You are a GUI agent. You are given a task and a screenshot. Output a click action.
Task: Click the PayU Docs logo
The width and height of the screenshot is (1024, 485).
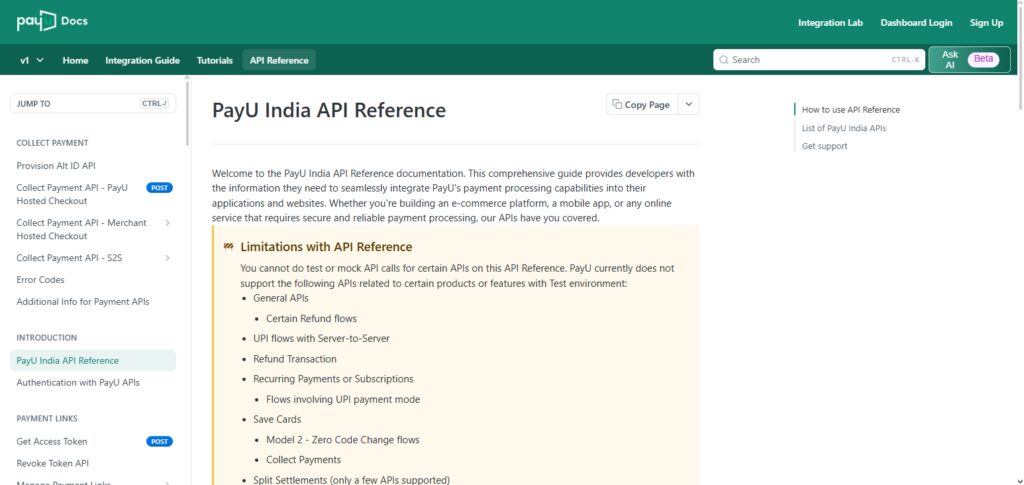click(x=52, y=21)
